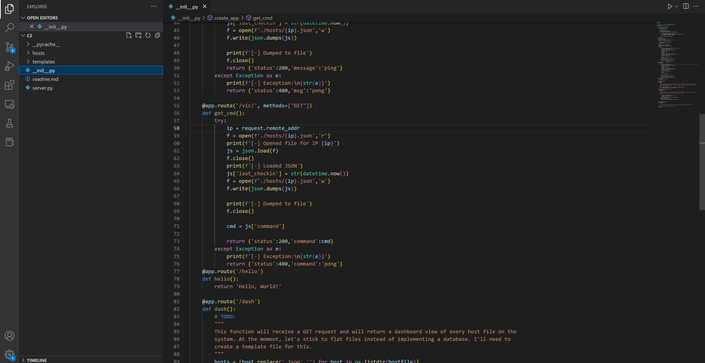This screenshot has height=363, width=705.
Task: Click line number 58 in the gutter
Action: (x=176, y=128)
